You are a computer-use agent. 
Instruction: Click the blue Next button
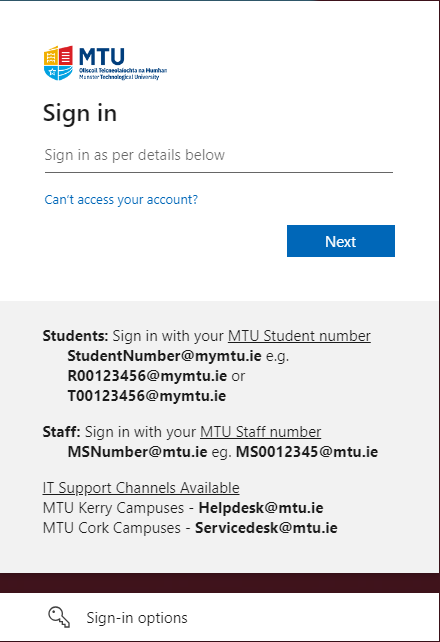(341, 241)
